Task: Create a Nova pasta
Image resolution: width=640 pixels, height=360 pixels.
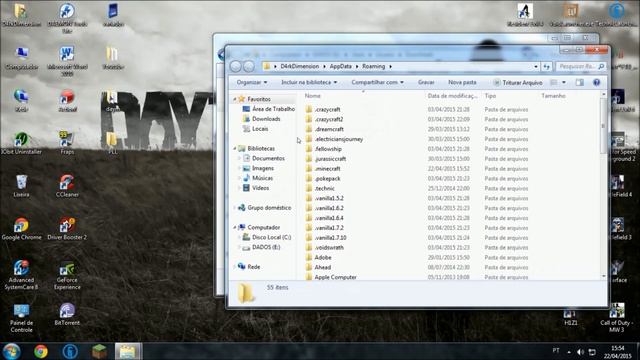Action: click(462, 82)
